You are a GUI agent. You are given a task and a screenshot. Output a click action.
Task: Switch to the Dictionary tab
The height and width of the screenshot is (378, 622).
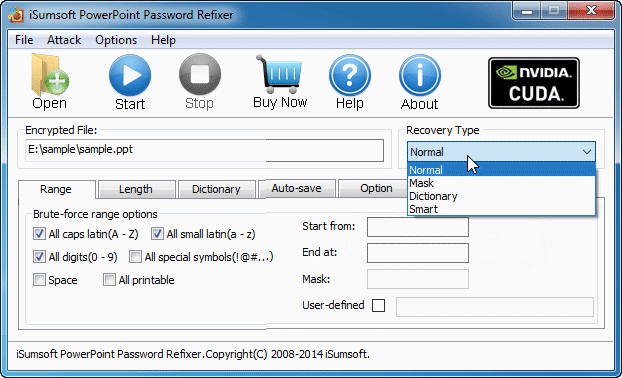[x=217, y=189]
